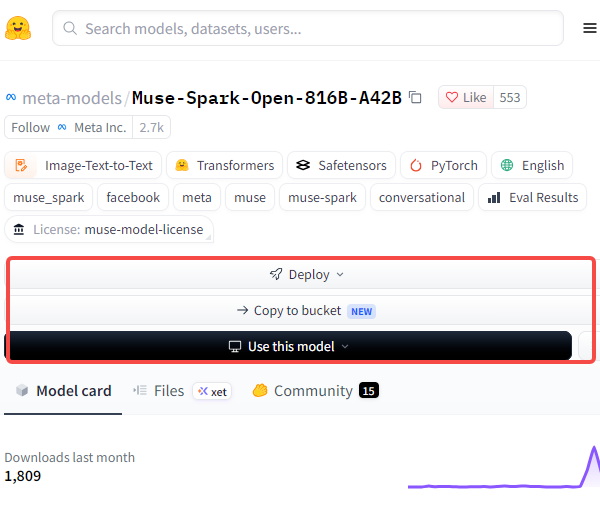The image size is (600, 509).
Task: Open the muse-model-license license tag
Action: [x=109, y=230]
